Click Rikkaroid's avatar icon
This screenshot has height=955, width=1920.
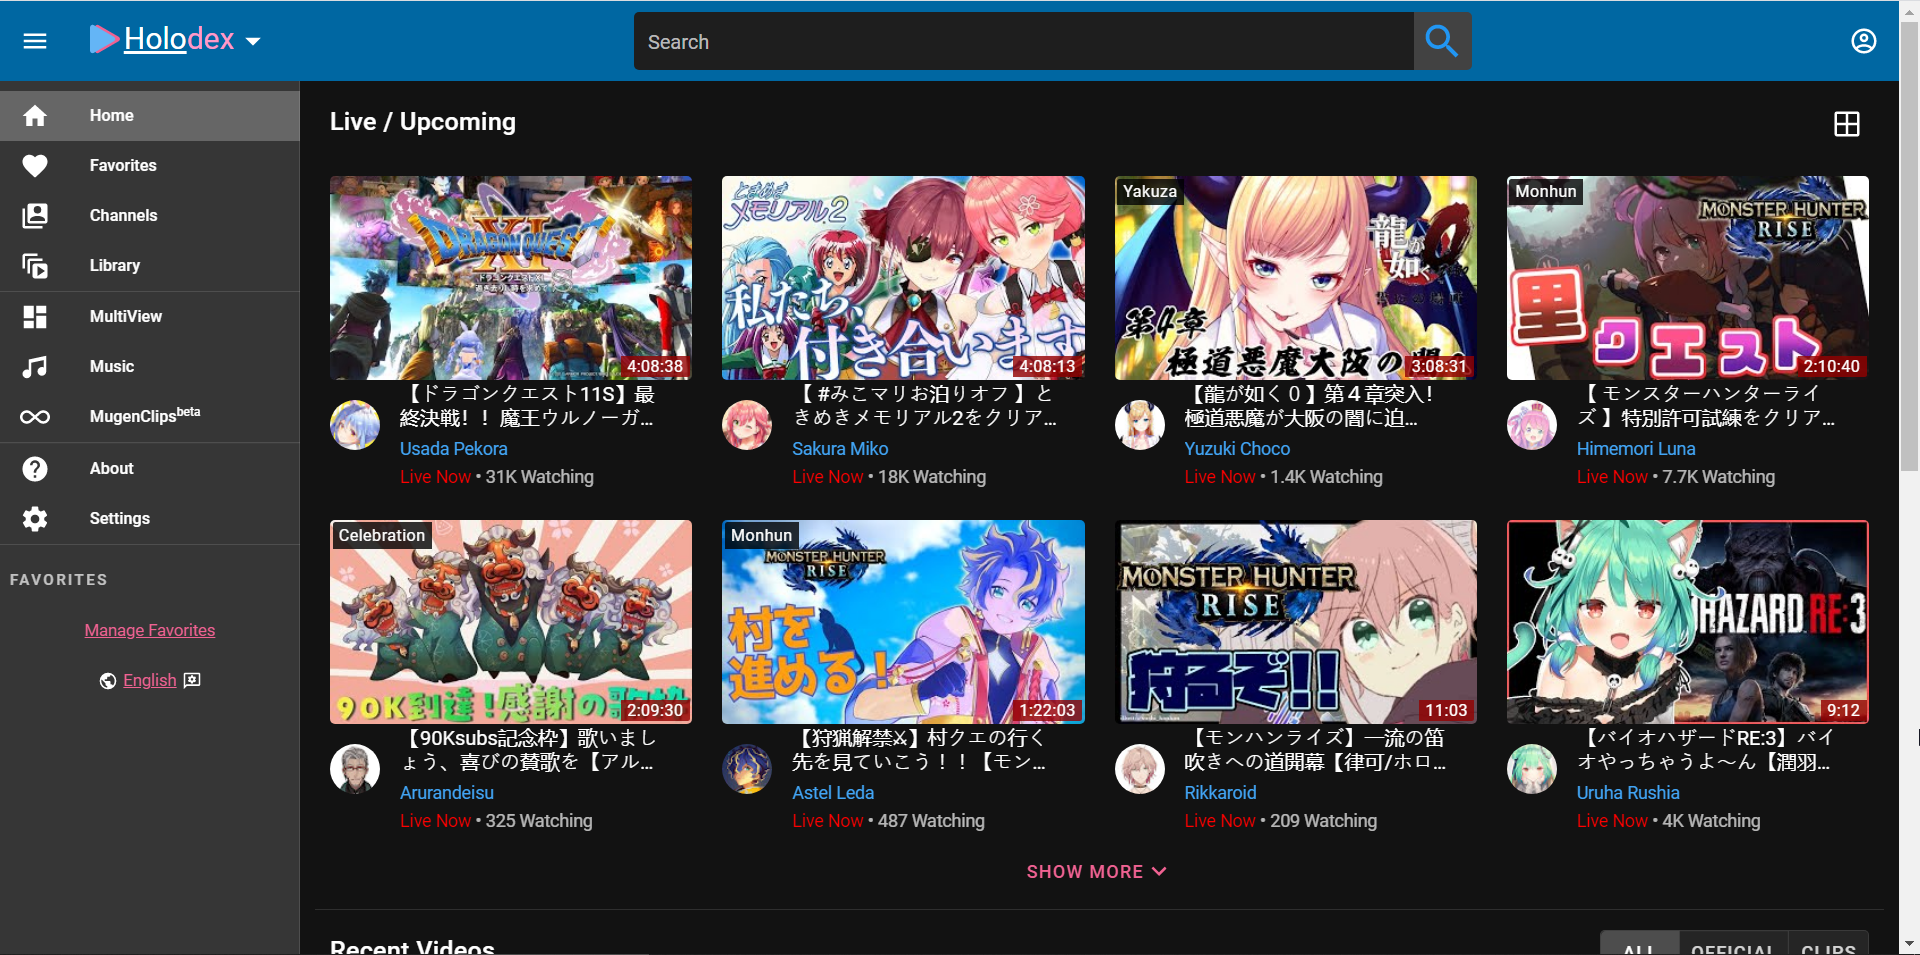(x=1140, y=769)
